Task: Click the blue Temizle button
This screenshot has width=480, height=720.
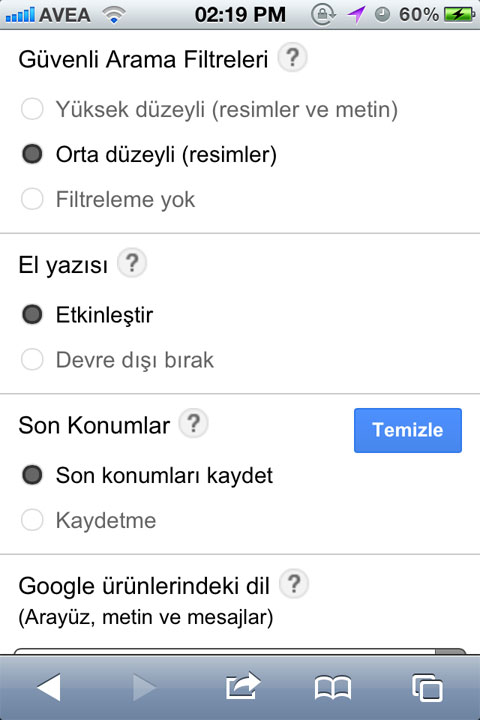Action: point(408,430)
